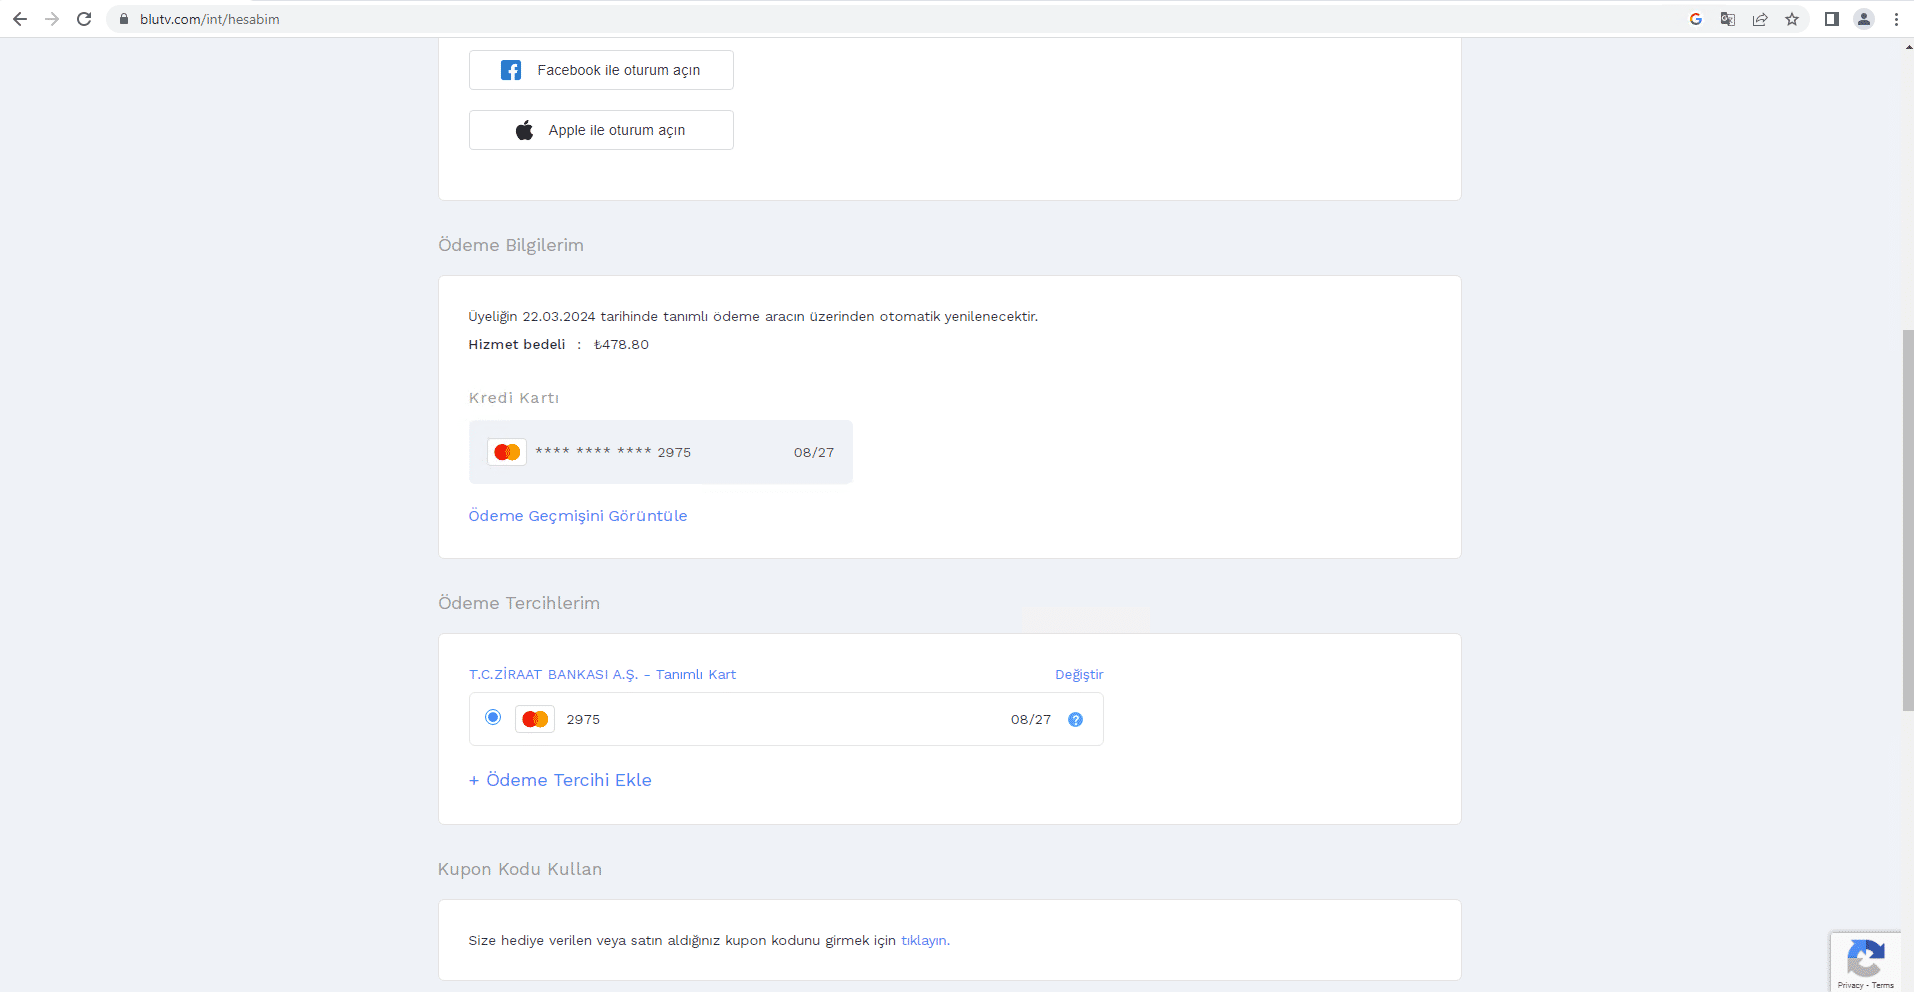1914x992 pixels.
Task: Click the browser address bar URL
Action: point(210,19)
